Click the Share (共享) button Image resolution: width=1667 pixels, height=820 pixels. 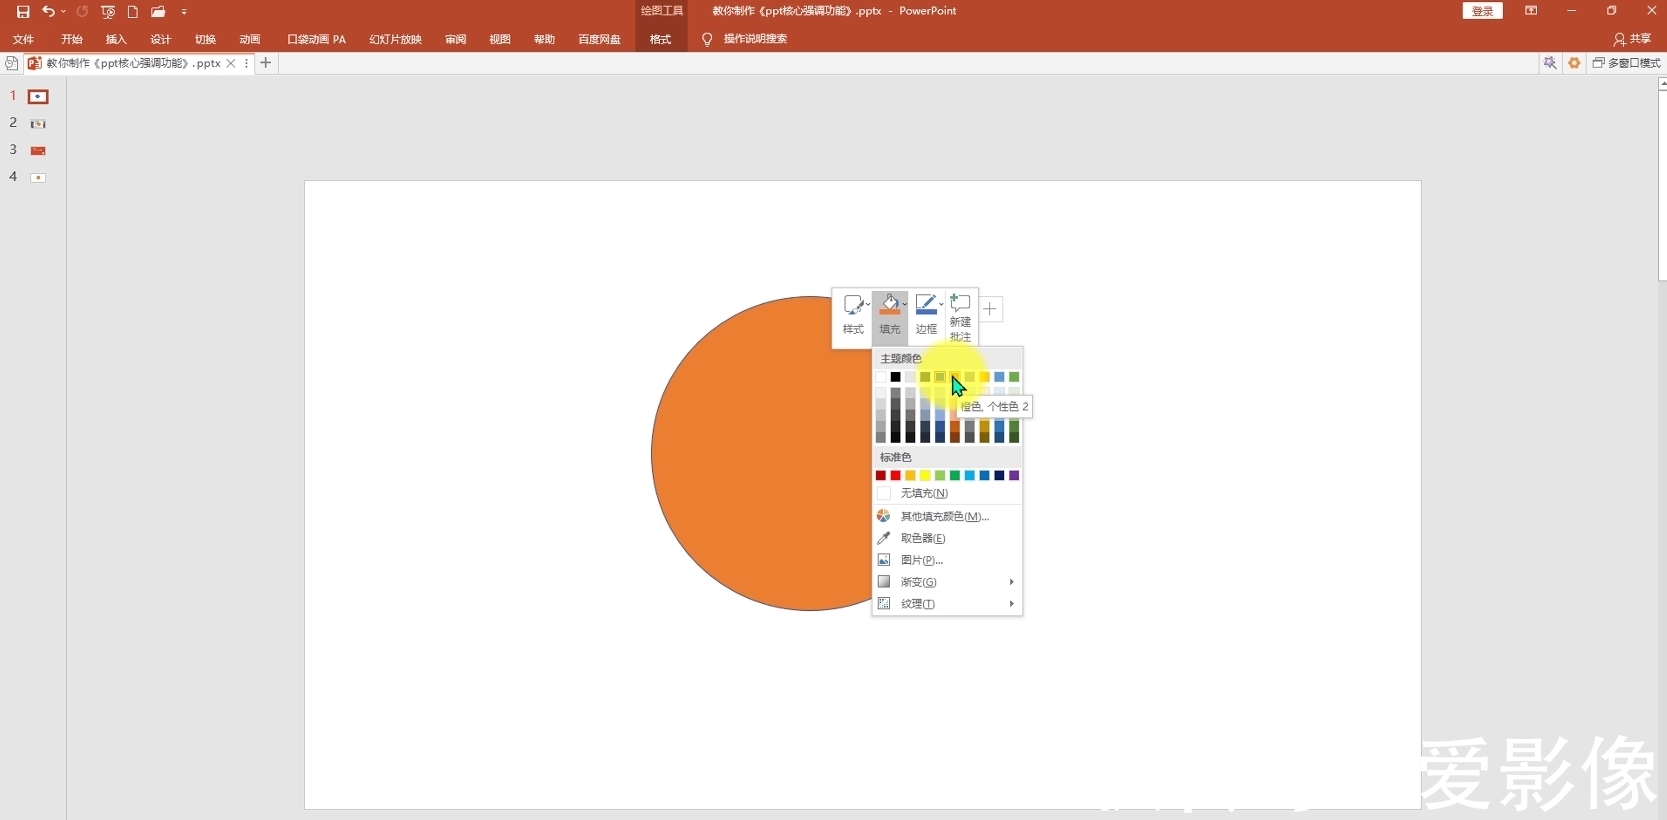pyautogui.click(x=1632, y=39)
